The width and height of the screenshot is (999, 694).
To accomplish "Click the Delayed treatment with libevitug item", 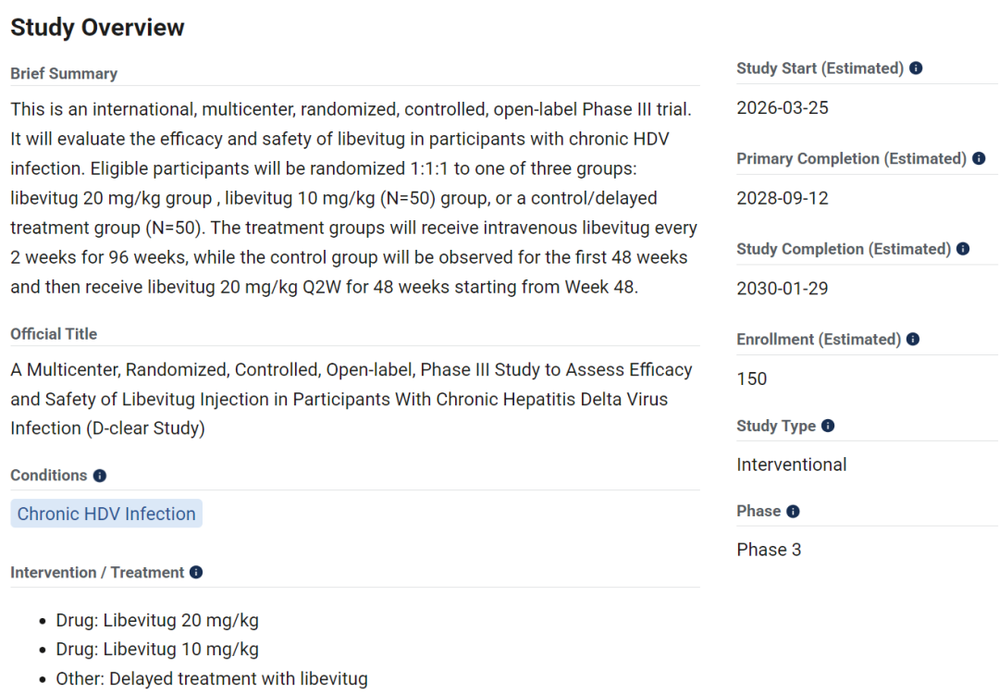I will 212,679.
